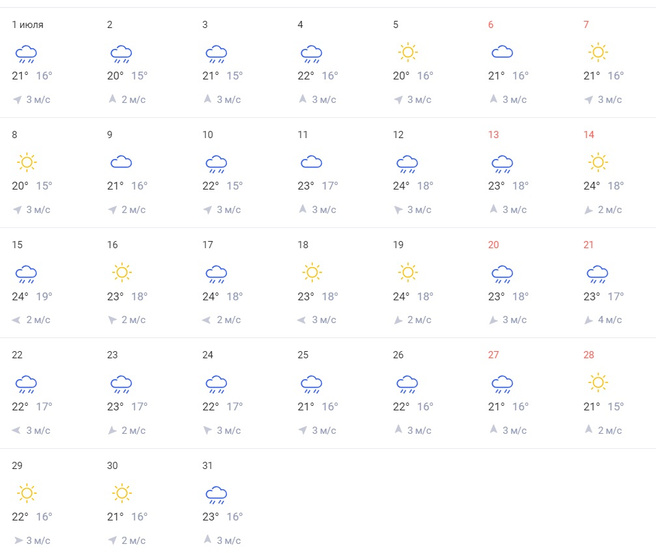Open the forecast for date 19
This screenshot has width=656, height=555.
coord(398,244)
